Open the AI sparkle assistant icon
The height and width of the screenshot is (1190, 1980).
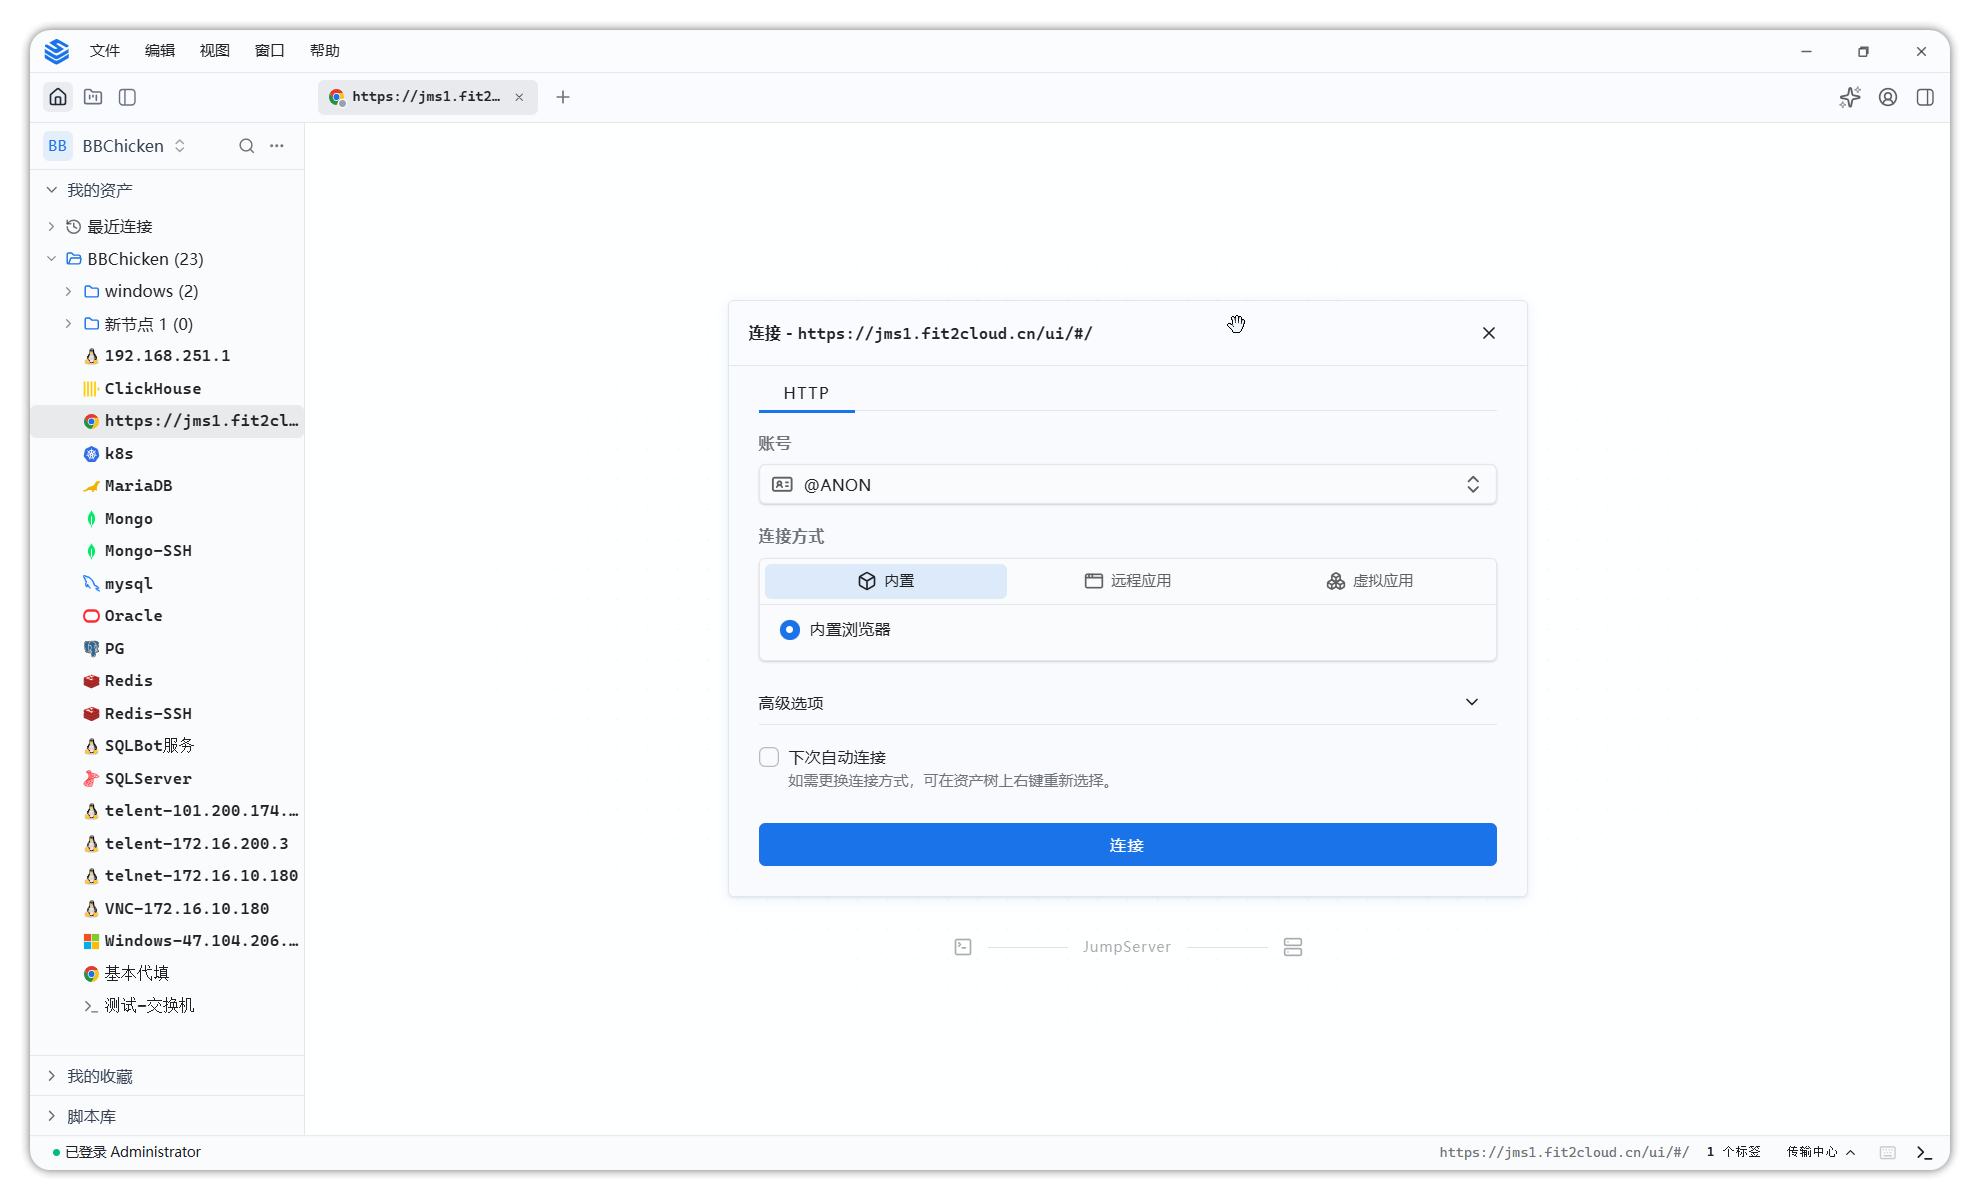(x=1850, y=97)
